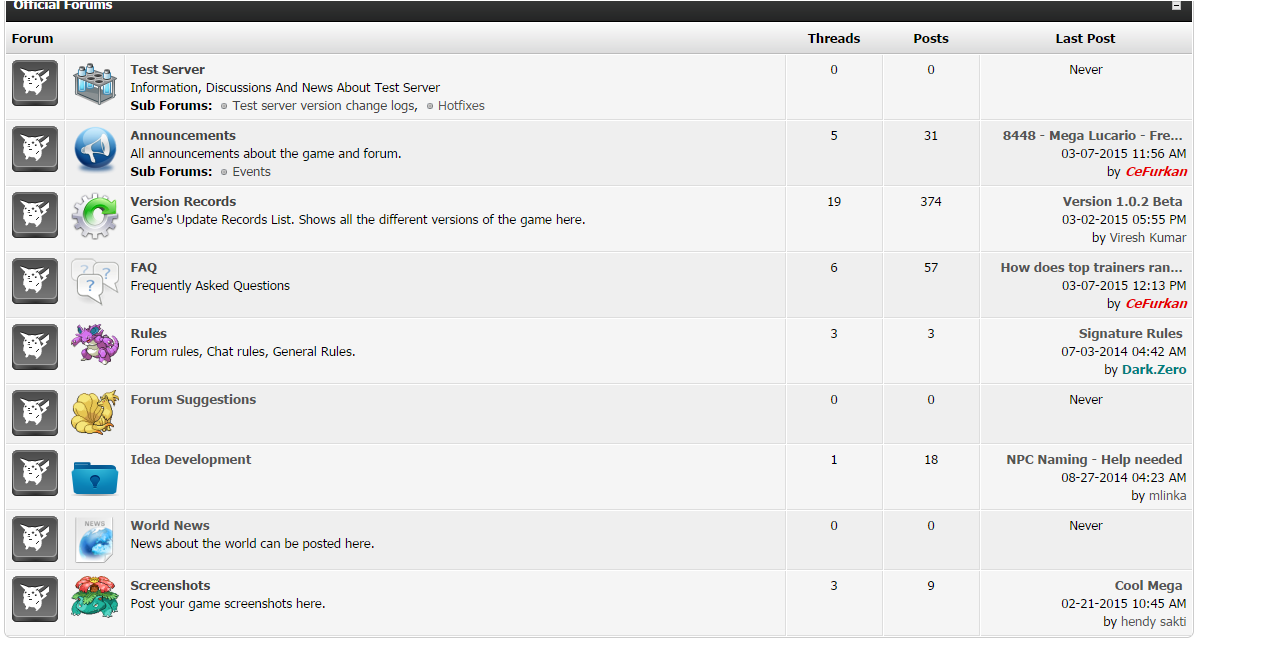Open the Version 1.0.2 Beta last post
This screenshot has width=1269, height=657.
(x=1122, y=202)
